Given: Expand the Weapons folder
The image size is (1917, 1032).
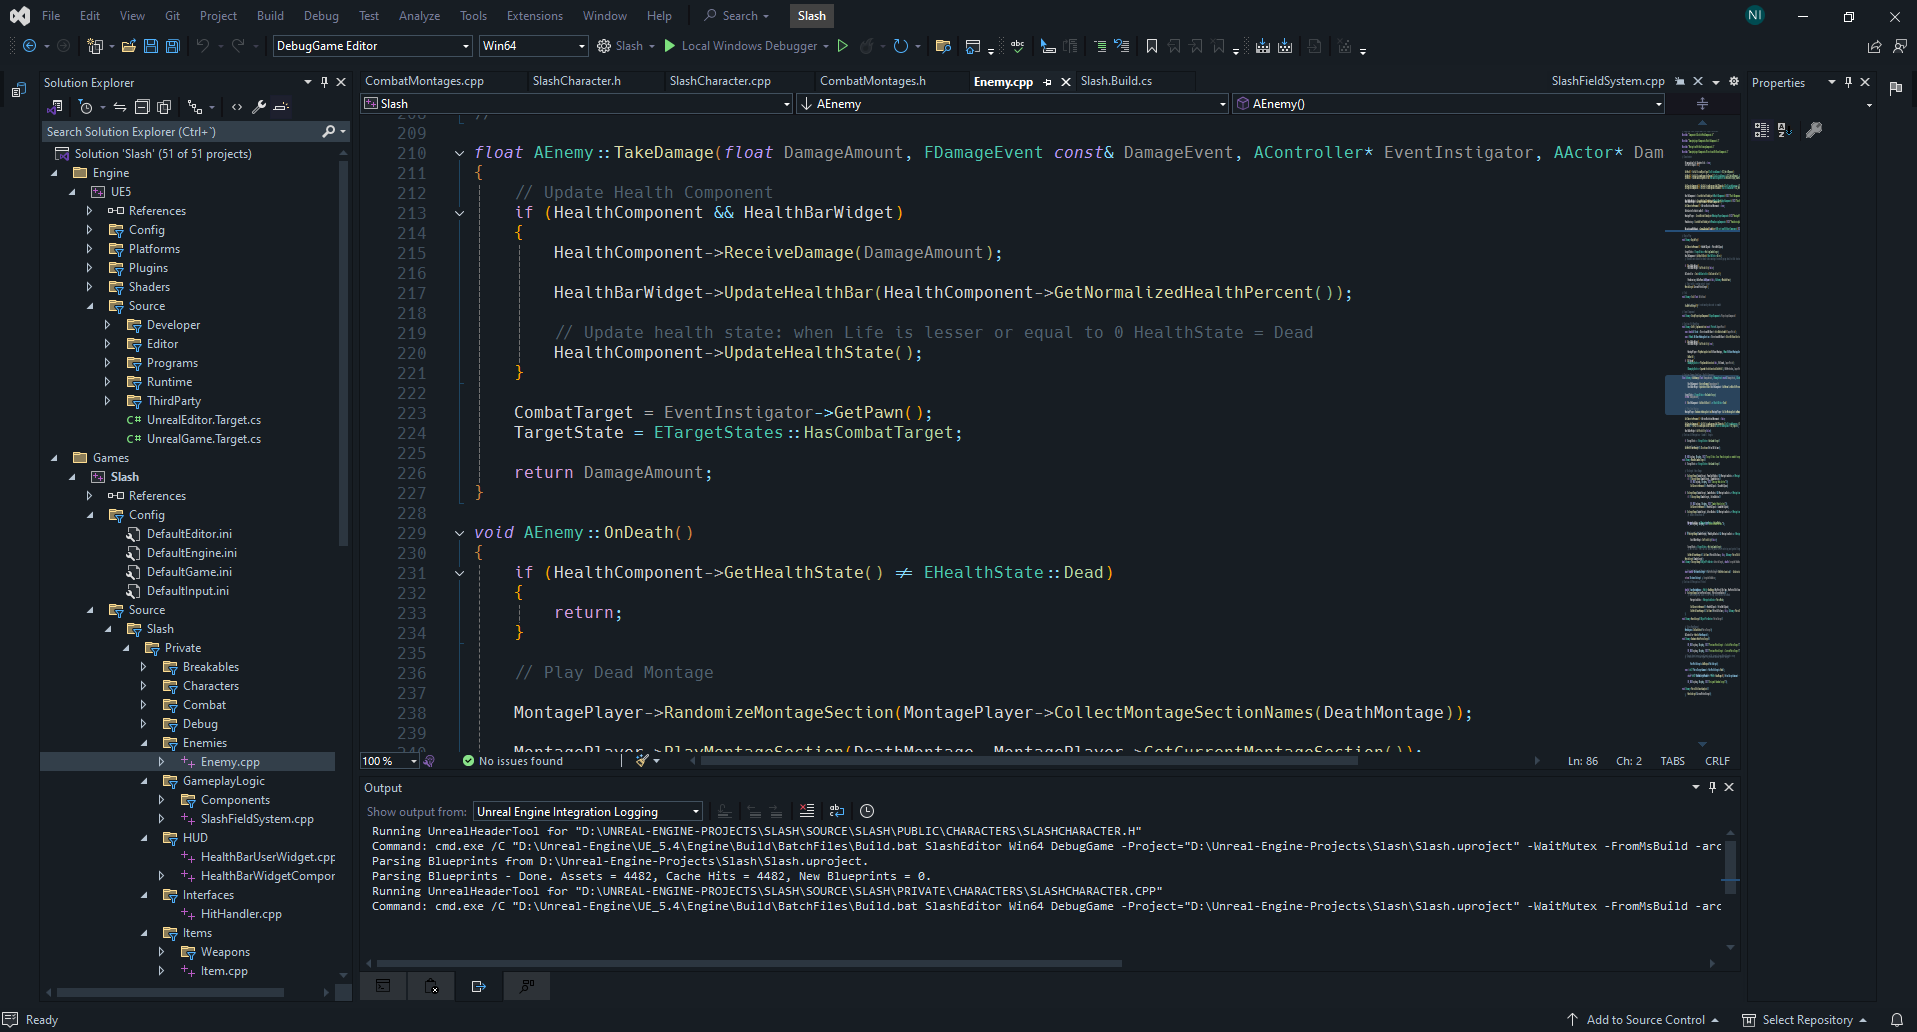Looking at the screenshot, I should (161, 952).
